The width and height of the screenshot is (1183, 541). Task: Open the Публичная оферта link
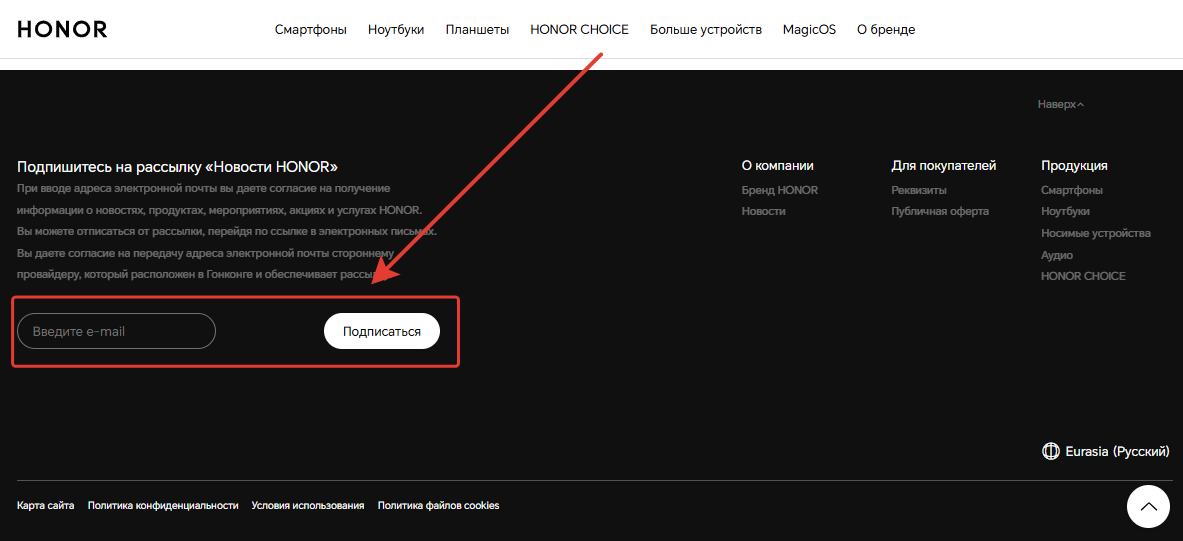(x=940, y=211)
